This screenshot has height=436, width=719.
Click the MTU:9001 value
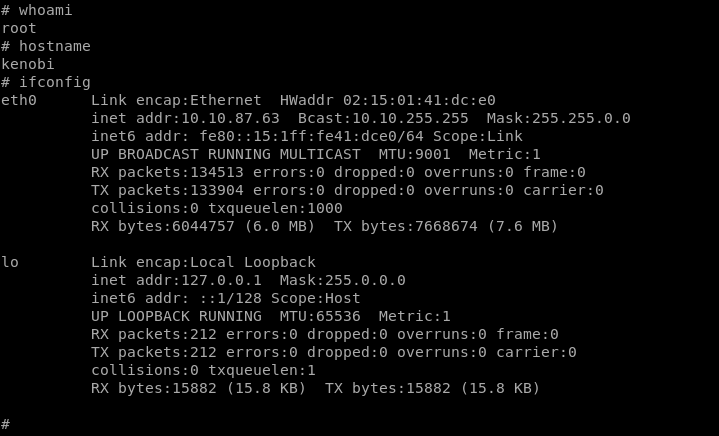(415, 154)
